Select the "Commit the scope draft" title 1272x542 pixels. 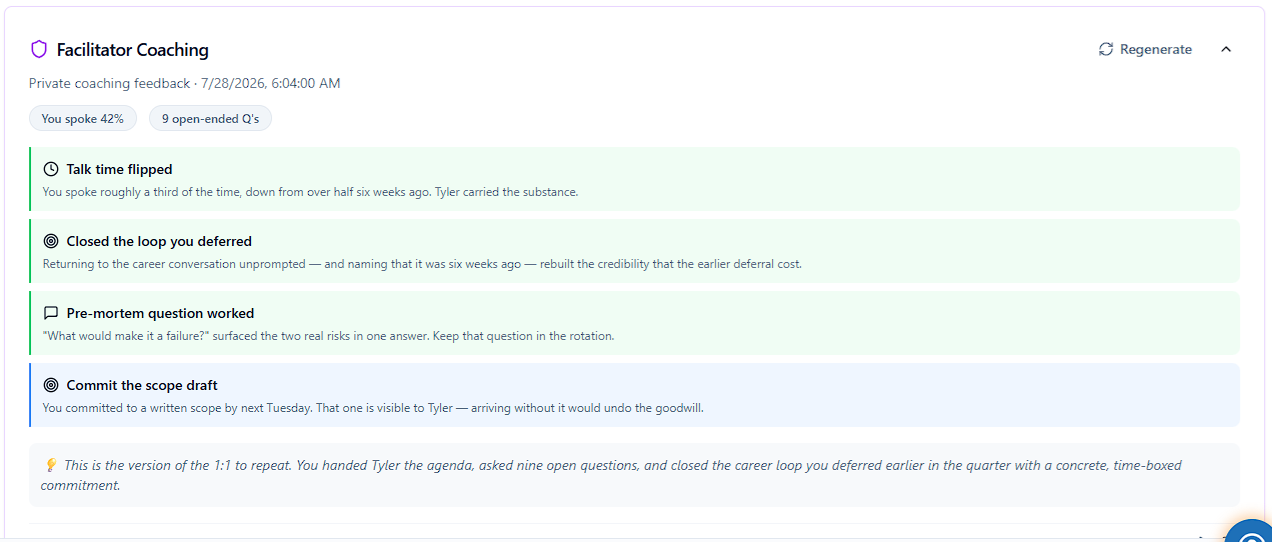(x=142, y=385)
